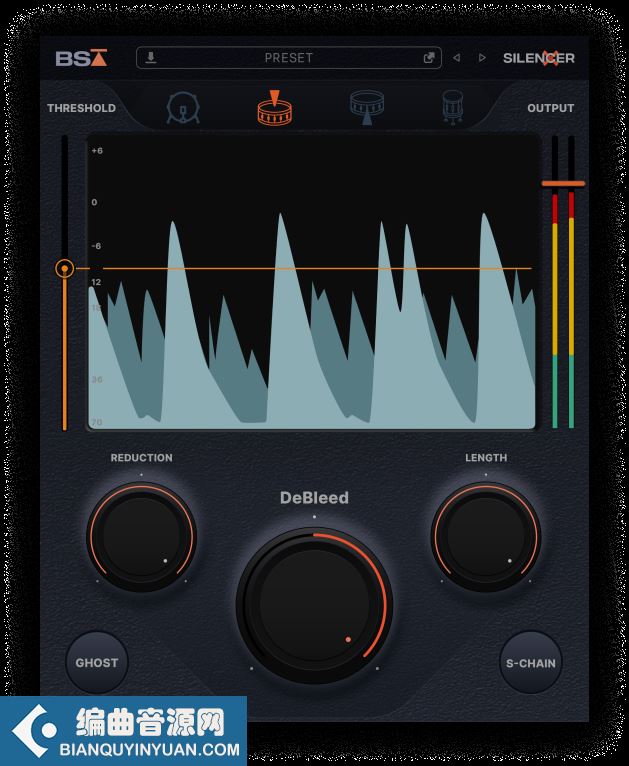Go to next preset arrow
629x766 pixels.
click(482, 58)
